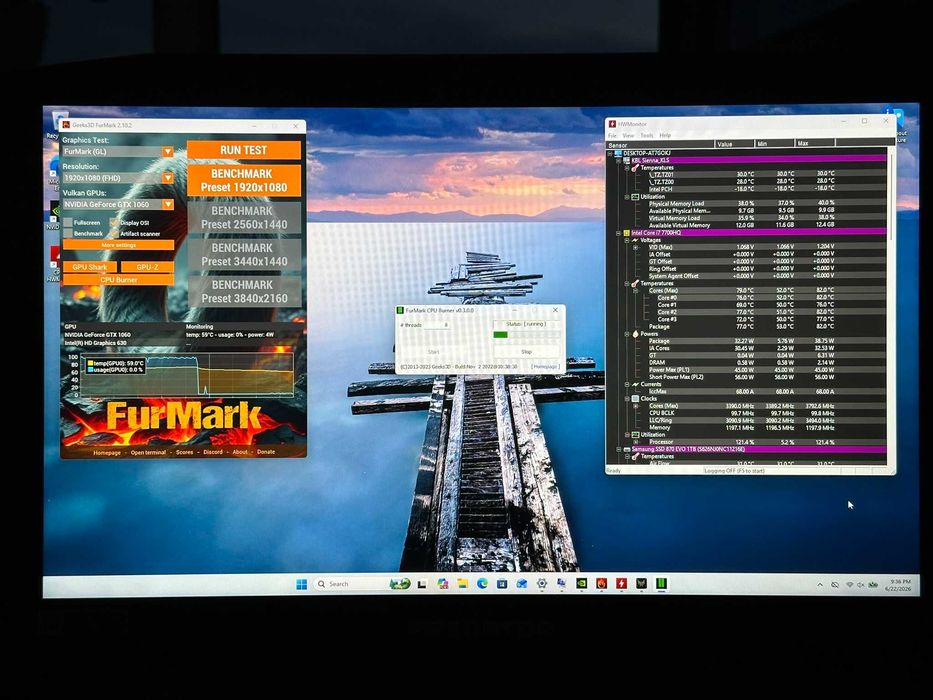Click the CPU Burner threads input field
The width and height of the screenshot is (933, 700).
point(436,325)
